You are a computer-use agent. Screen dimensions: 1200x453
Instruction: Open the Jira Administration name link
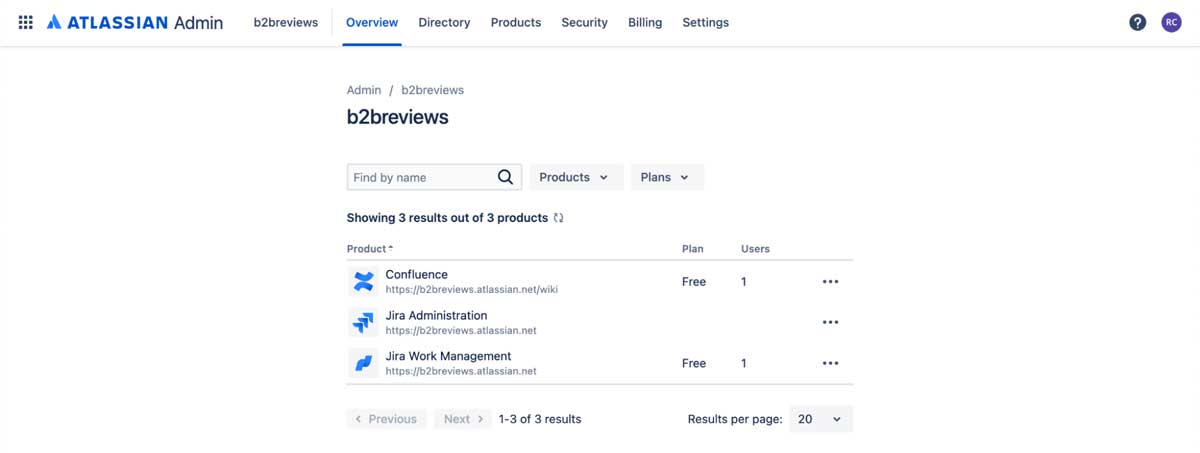(437, 315)
